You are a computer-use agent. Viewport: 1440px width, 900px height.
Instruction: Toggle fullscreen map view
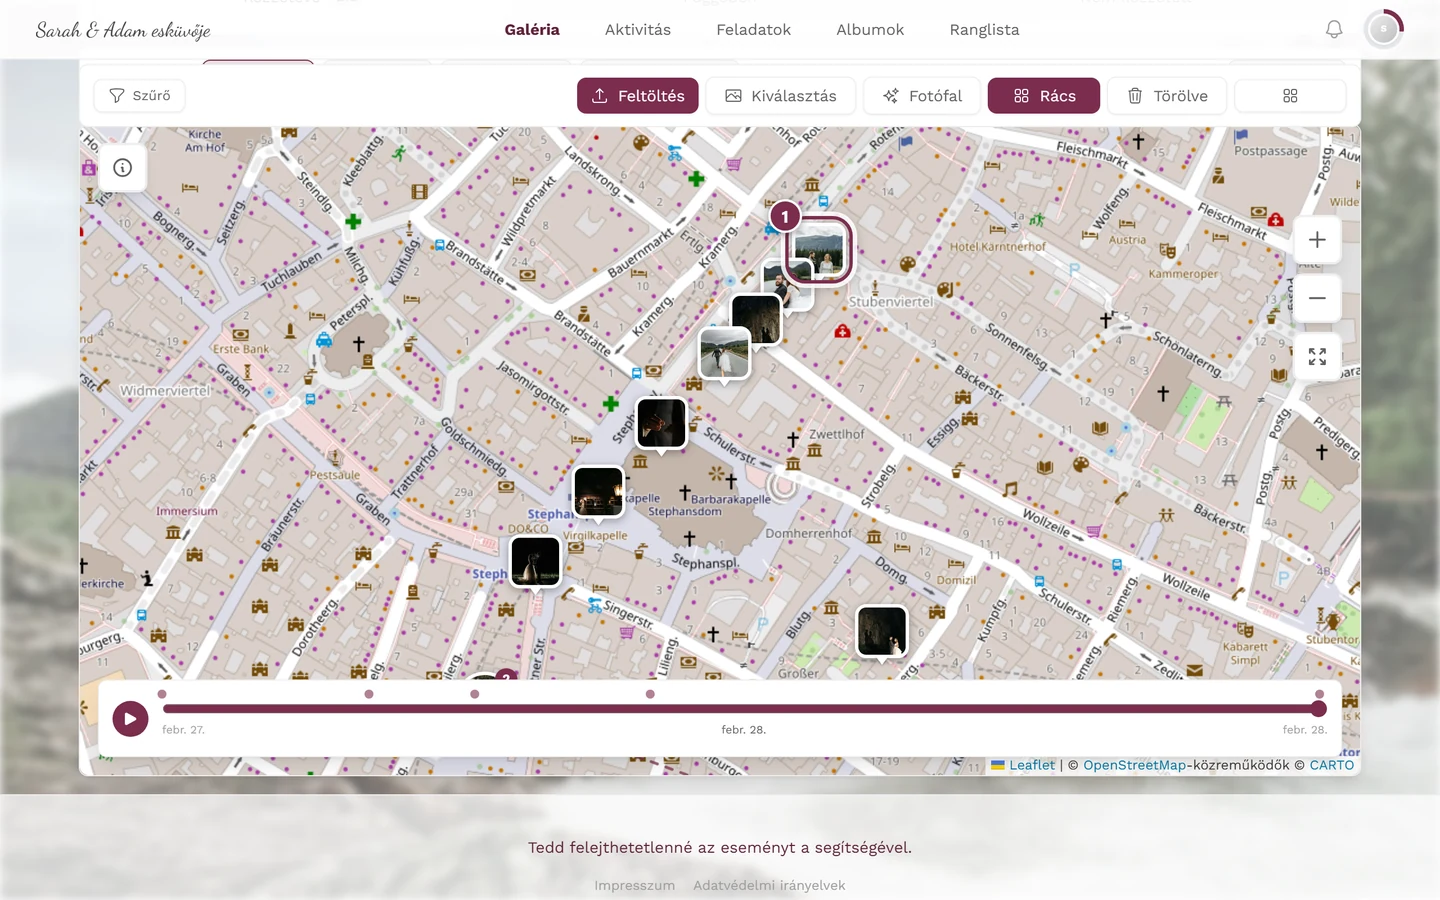click(1317, 357)
